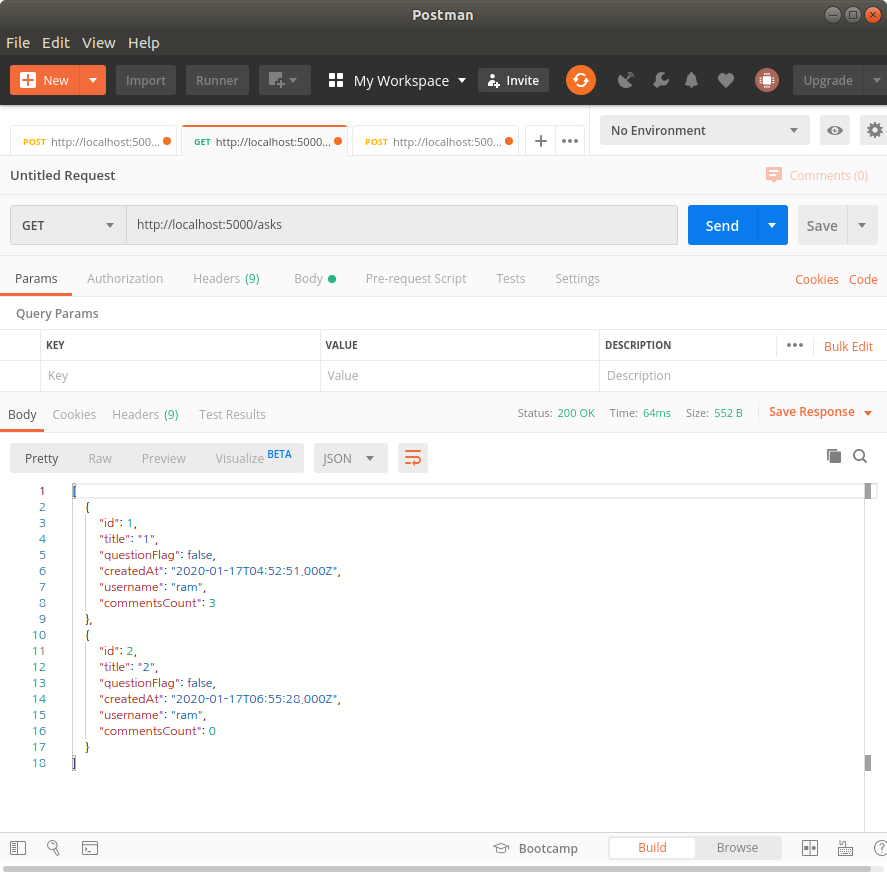
Task: Open manage environments gear icon
Action: click(x=874, y=131)
